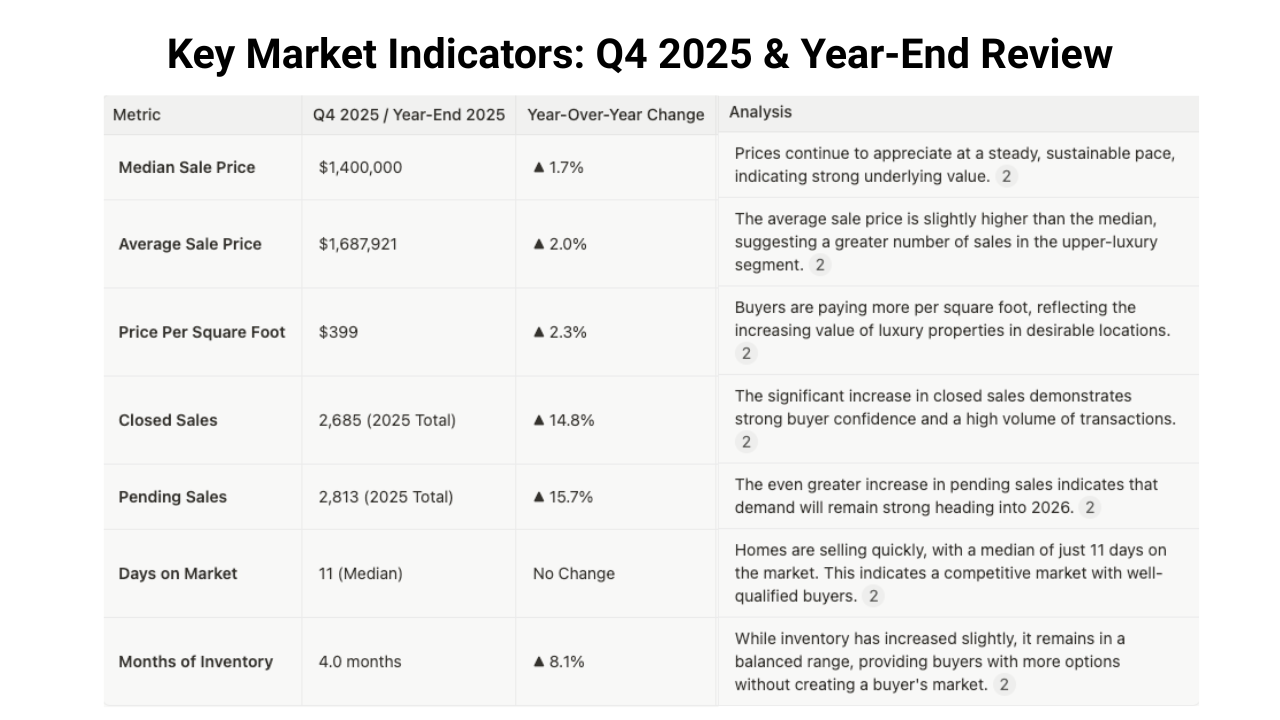This screenshot has height=720, width=1280.
Task: Click the 'No Change' cell
Action: 574,574
